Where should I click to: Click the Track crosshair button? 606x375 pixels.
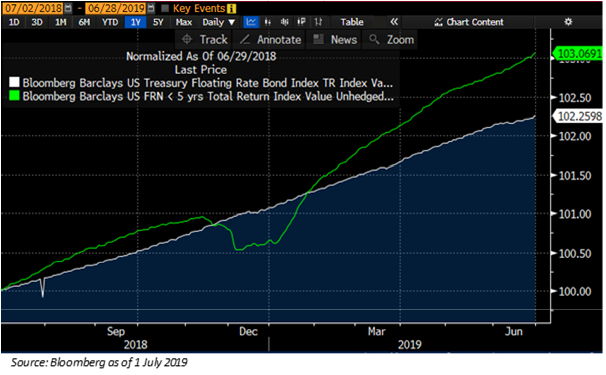click(x=204, y=39)
